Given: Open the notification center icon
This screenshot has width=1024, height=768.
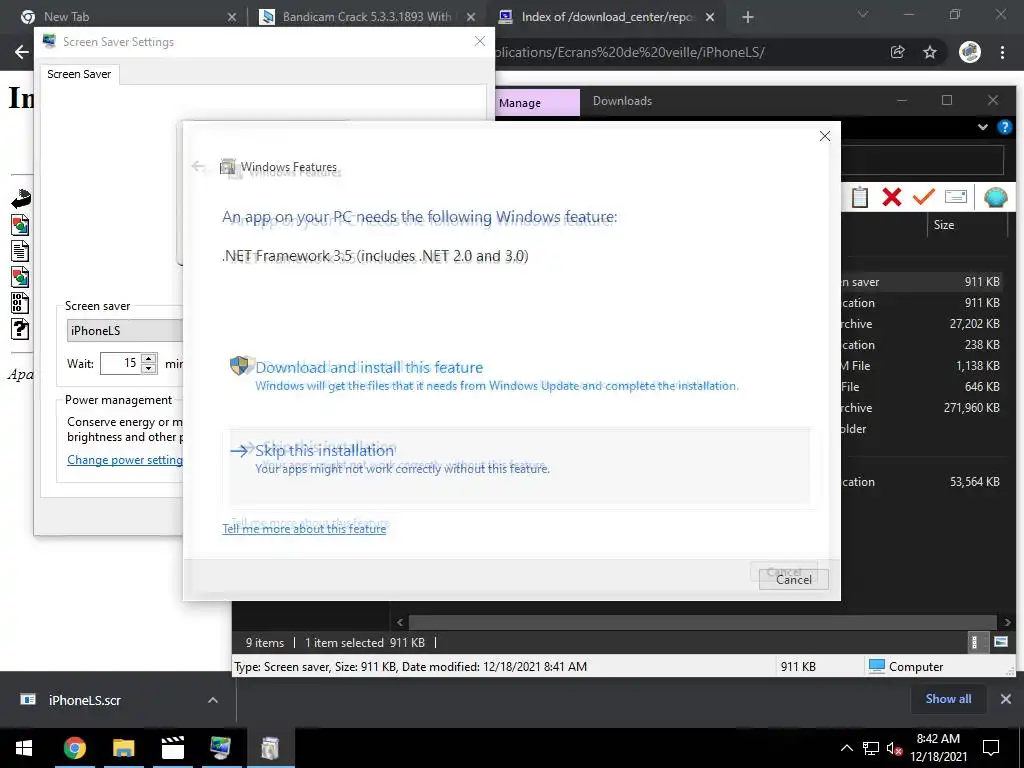Looking at the screenshot, I should (991, 748).
